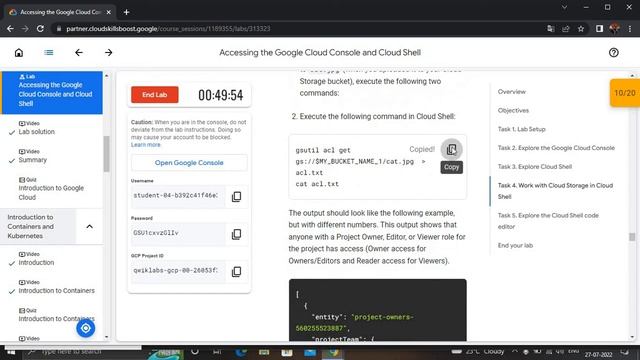This screenshot has height=360, width=640.
Task: Open Chrome profile avatar
Action: pos(614,29)
